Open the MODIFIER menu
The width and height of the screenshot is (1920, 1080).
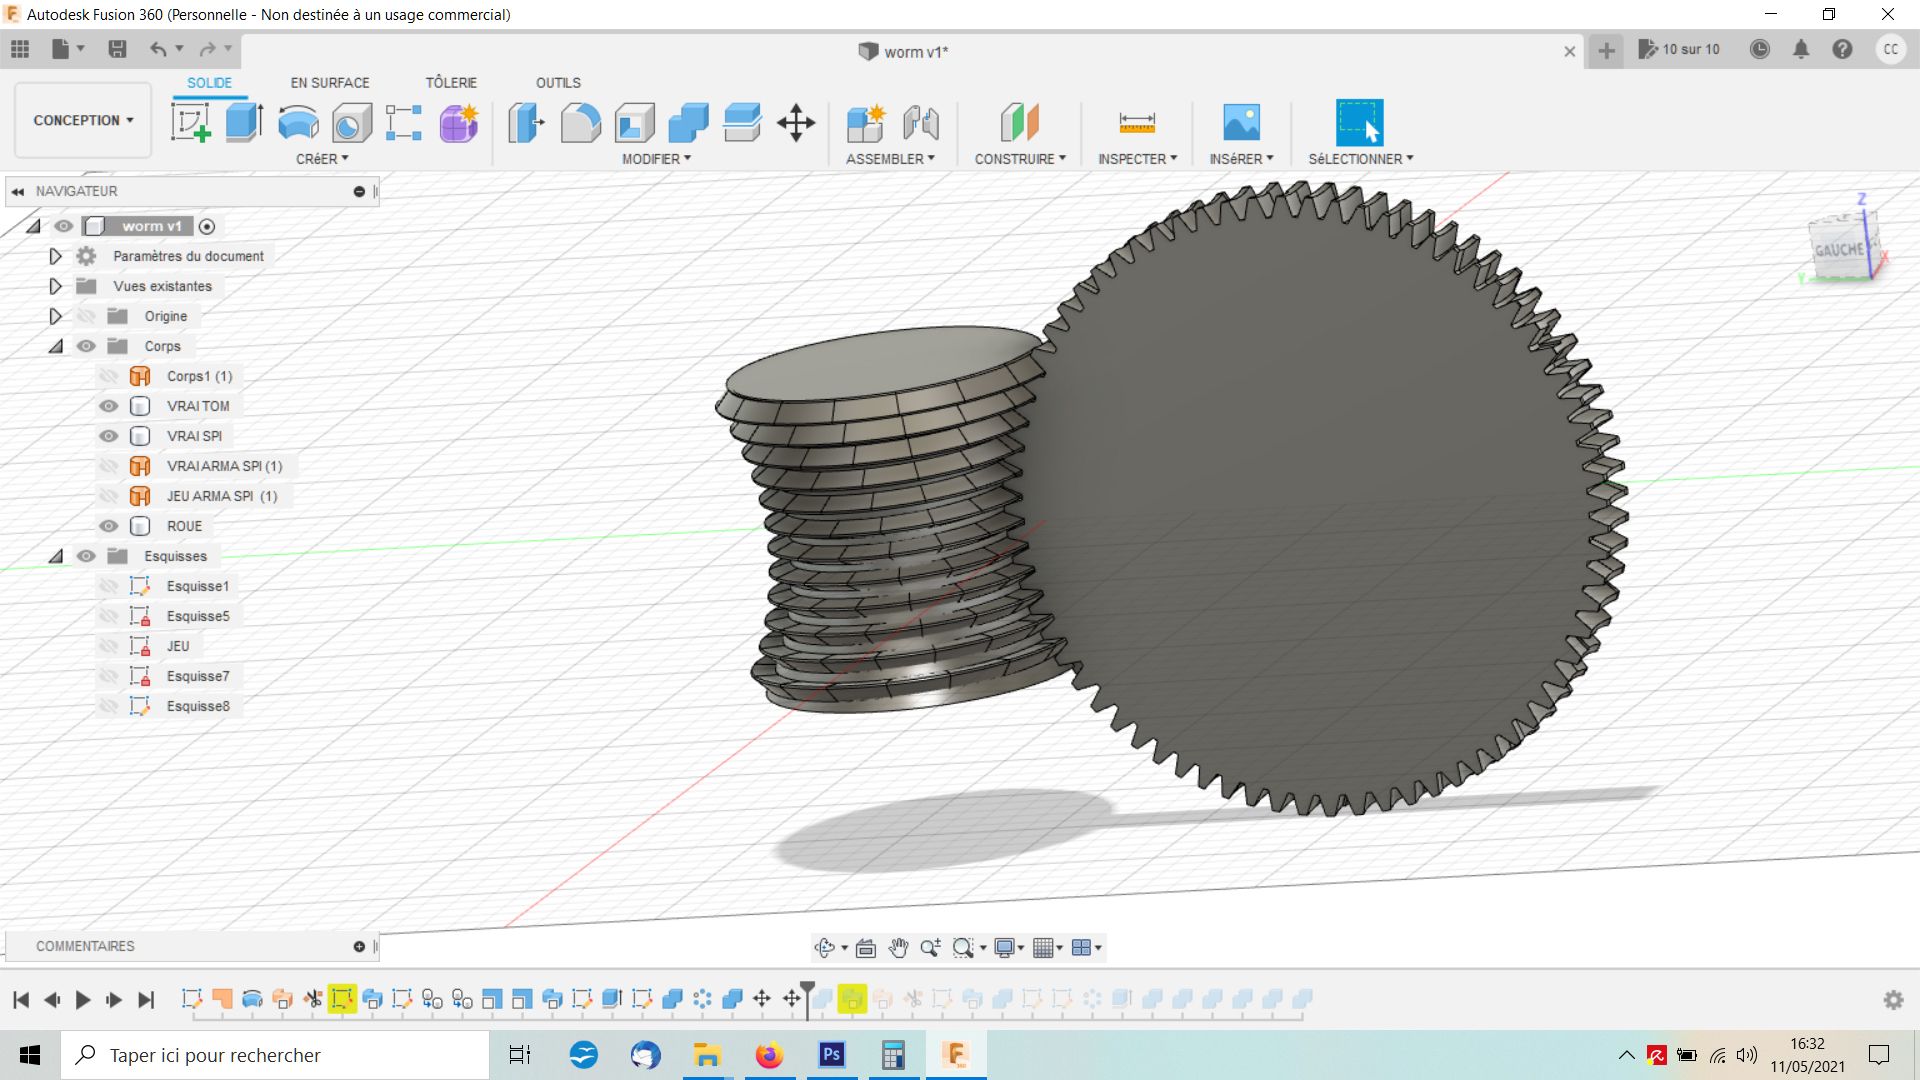(656, 159)
